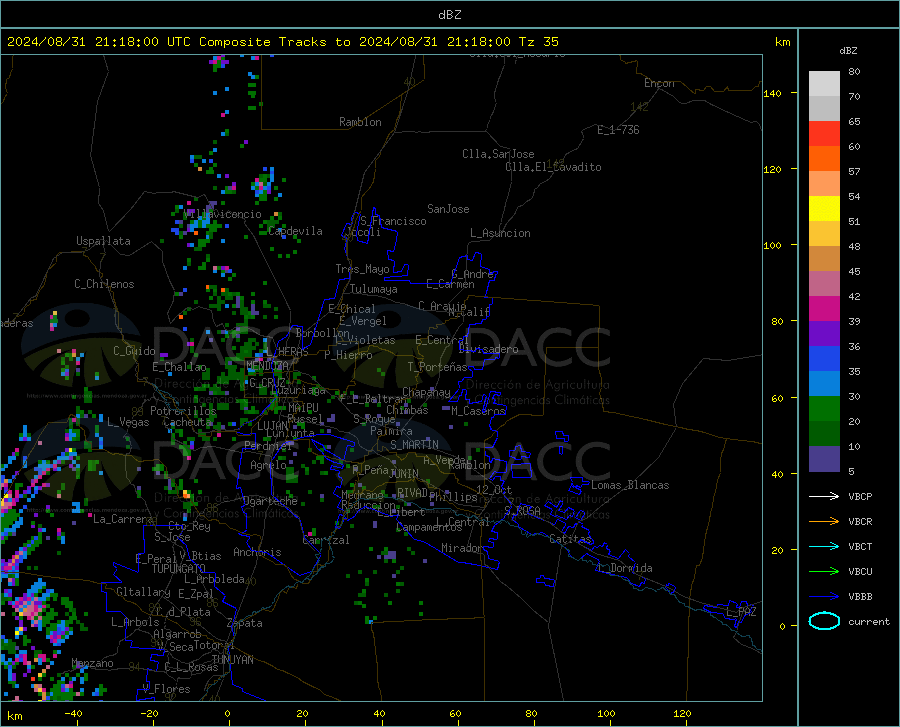900x727 pixels.
Task: Click the Lomas_Blancas map label
Action: tap(630, 485)
